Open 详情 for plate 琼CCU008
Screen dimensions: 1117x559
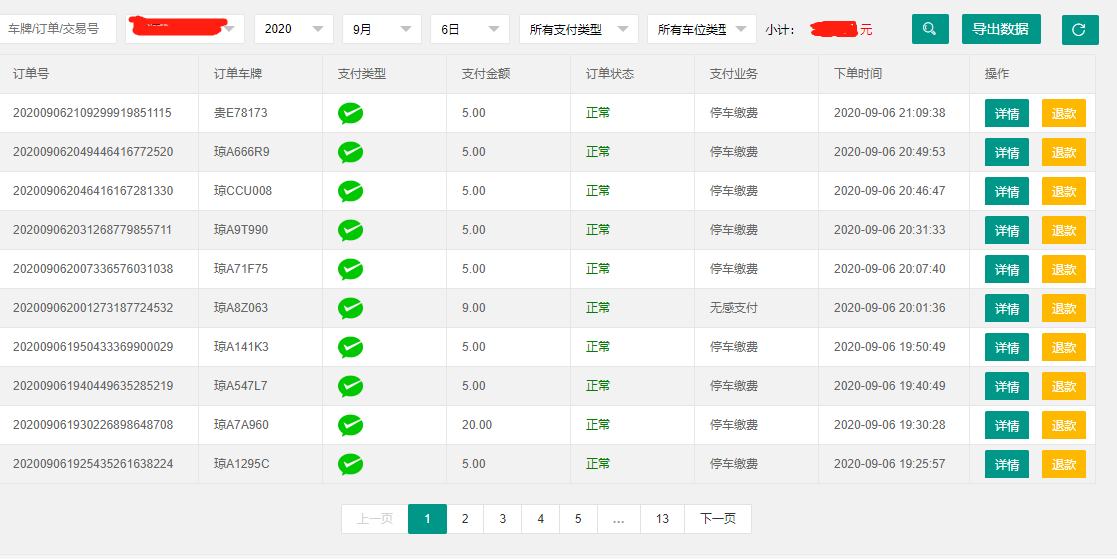click(1007, 192)
